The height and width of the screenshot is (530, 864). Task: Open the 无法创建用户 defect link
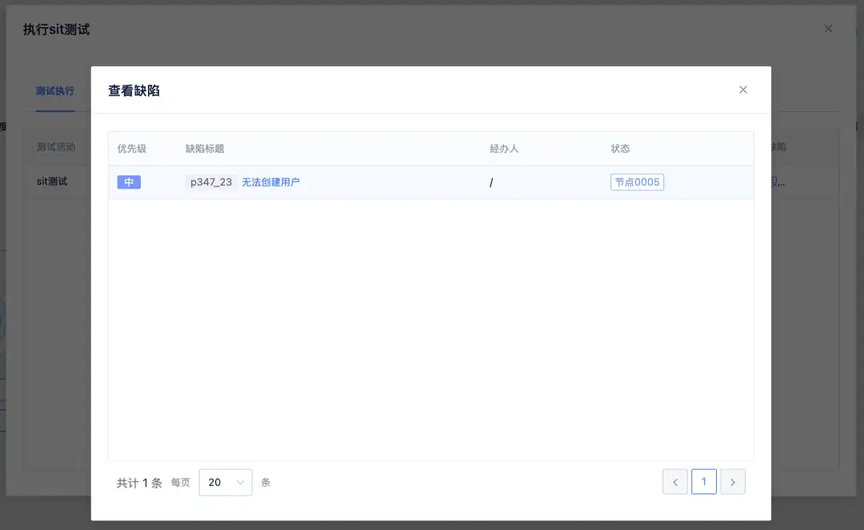pos(271,182)
